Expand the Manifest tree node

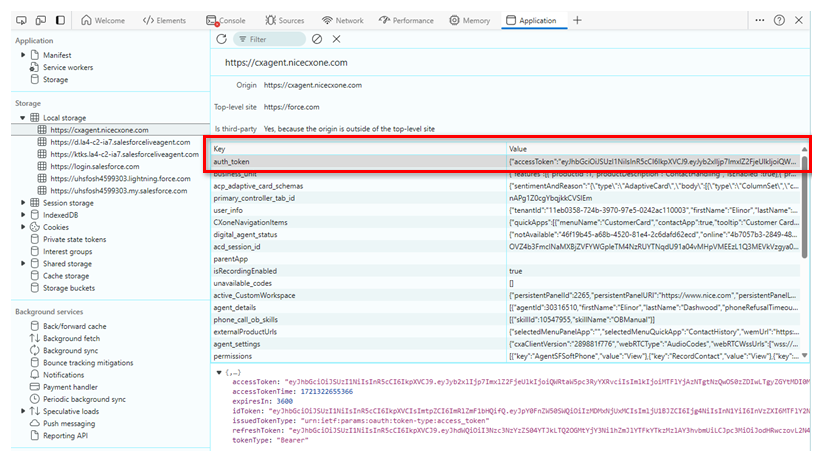click(23, 55)
